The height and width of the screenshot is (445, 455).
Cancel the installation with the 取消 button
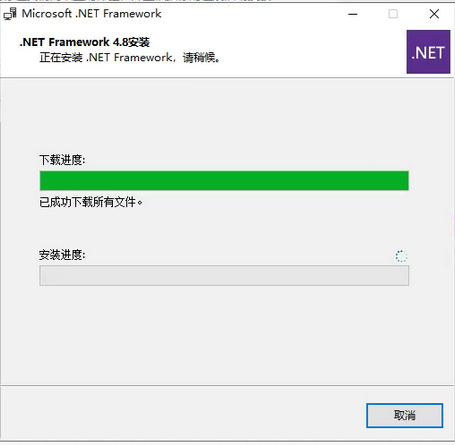405,415
